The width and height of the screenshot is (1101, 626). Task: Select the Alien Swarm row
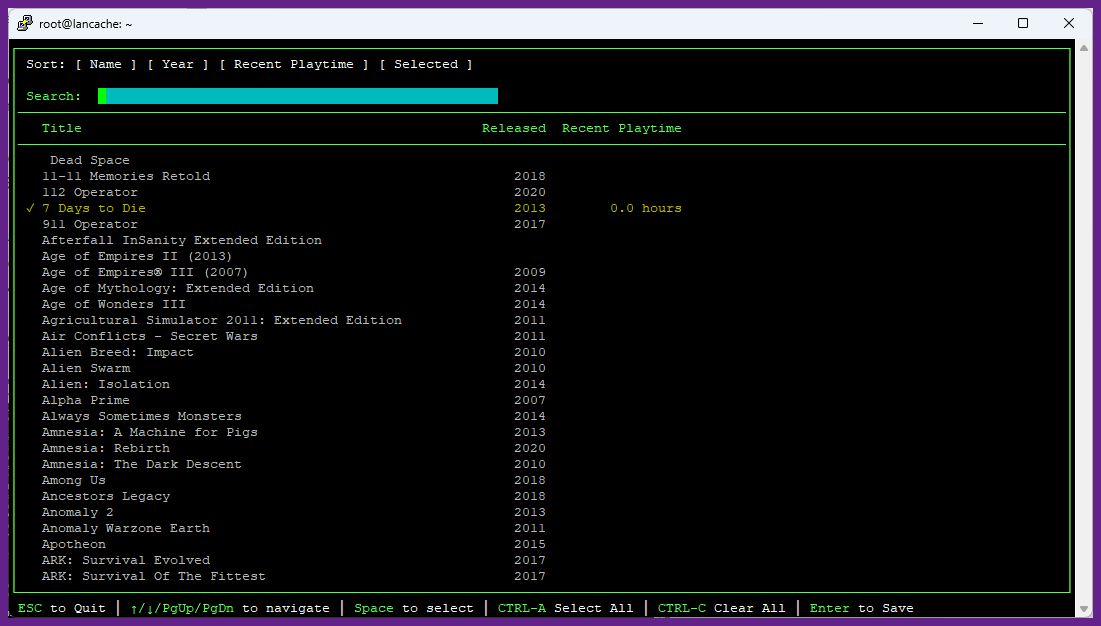click(x=86, y=368)
